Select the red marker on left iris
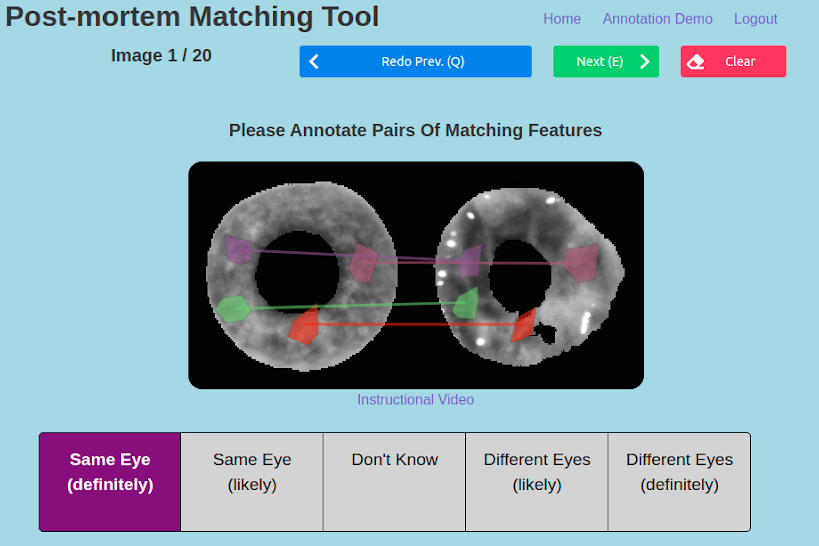The image size is (819, 546). 304,326
